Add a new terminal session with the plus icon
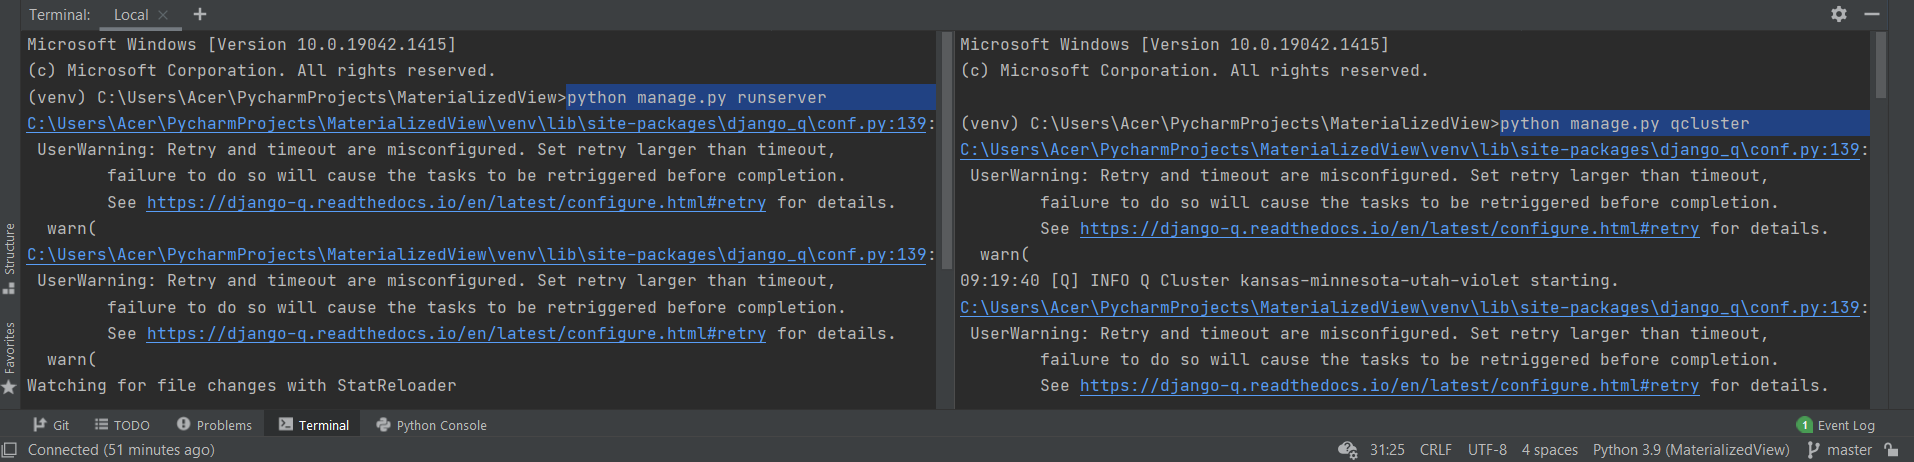Screen dimensions: 1914x462 coord(200,14)
